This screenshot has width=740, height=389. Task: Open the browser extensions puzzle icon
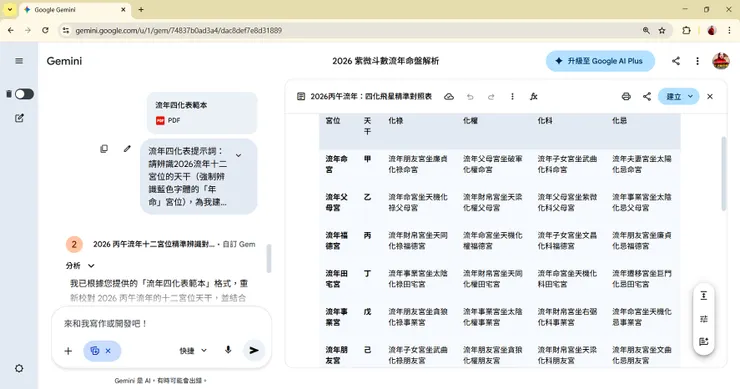(686, 30)
